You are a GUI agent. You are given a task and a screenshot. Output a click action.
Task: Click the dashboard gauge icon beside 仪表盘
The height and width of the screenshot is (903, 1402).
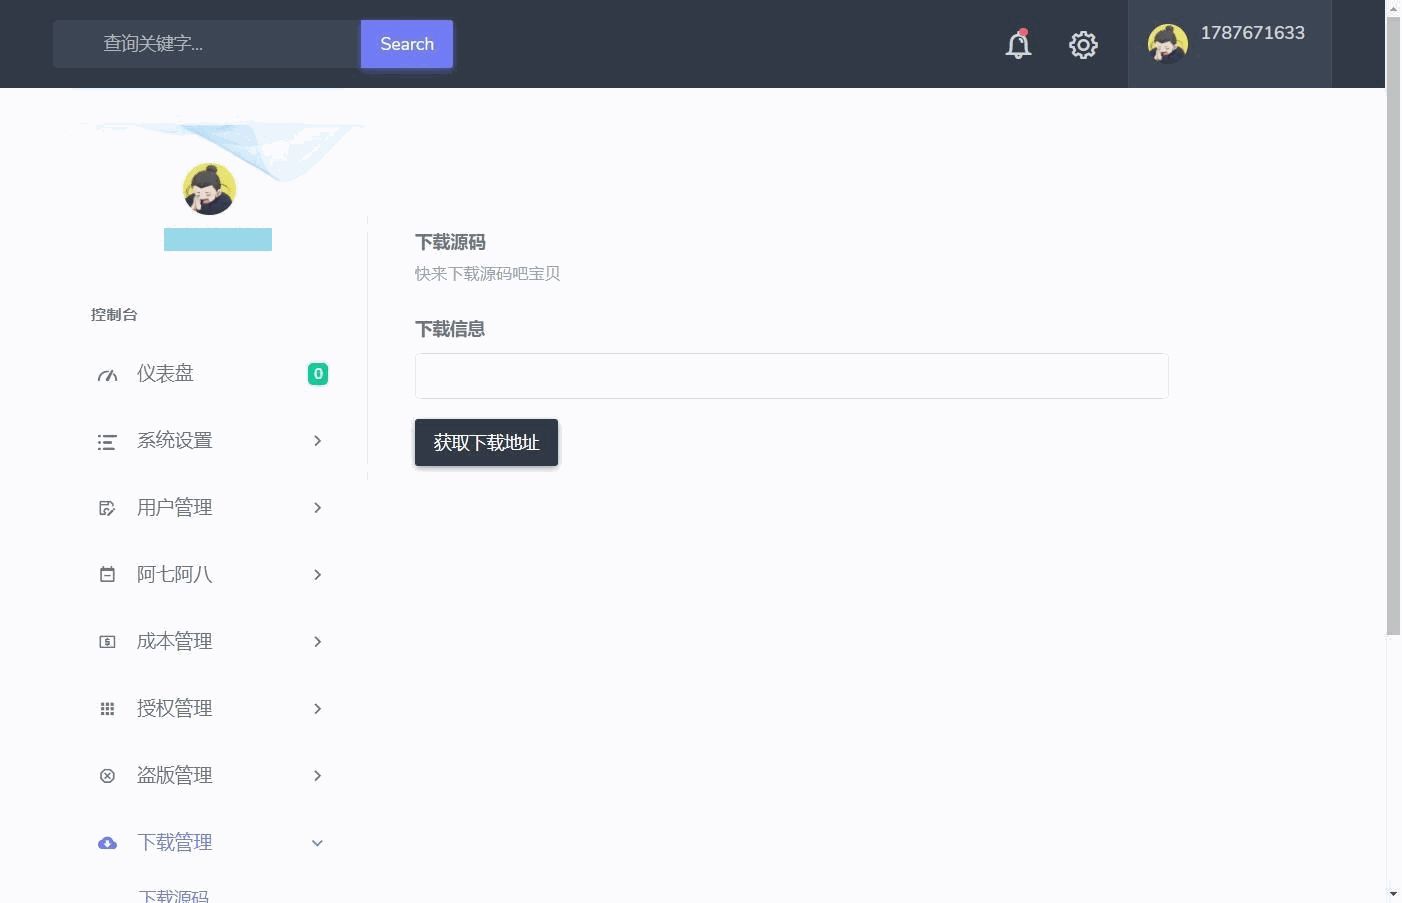coord(107,375)
